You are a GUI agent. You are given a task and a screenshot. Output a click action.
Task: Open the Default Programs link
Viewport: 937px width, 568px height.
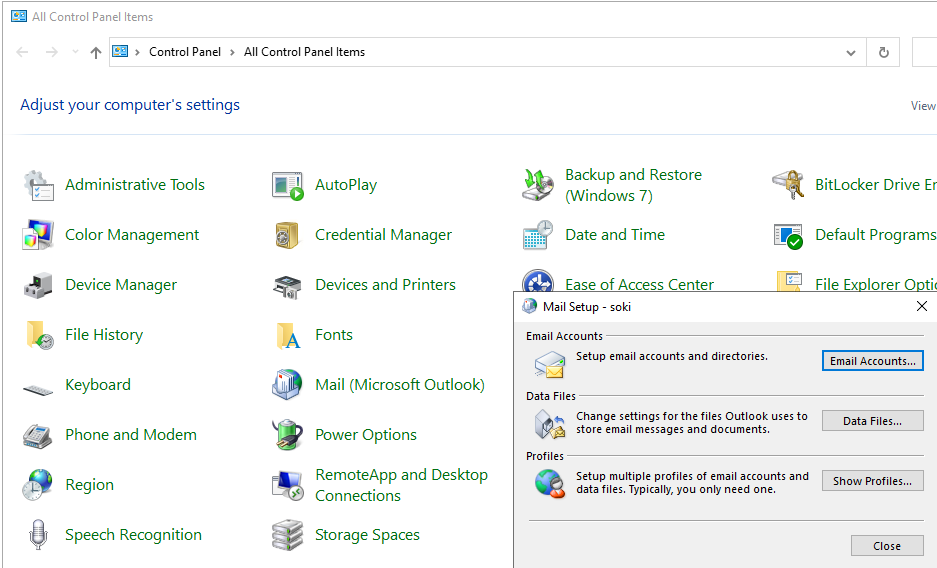coord(876,235)
